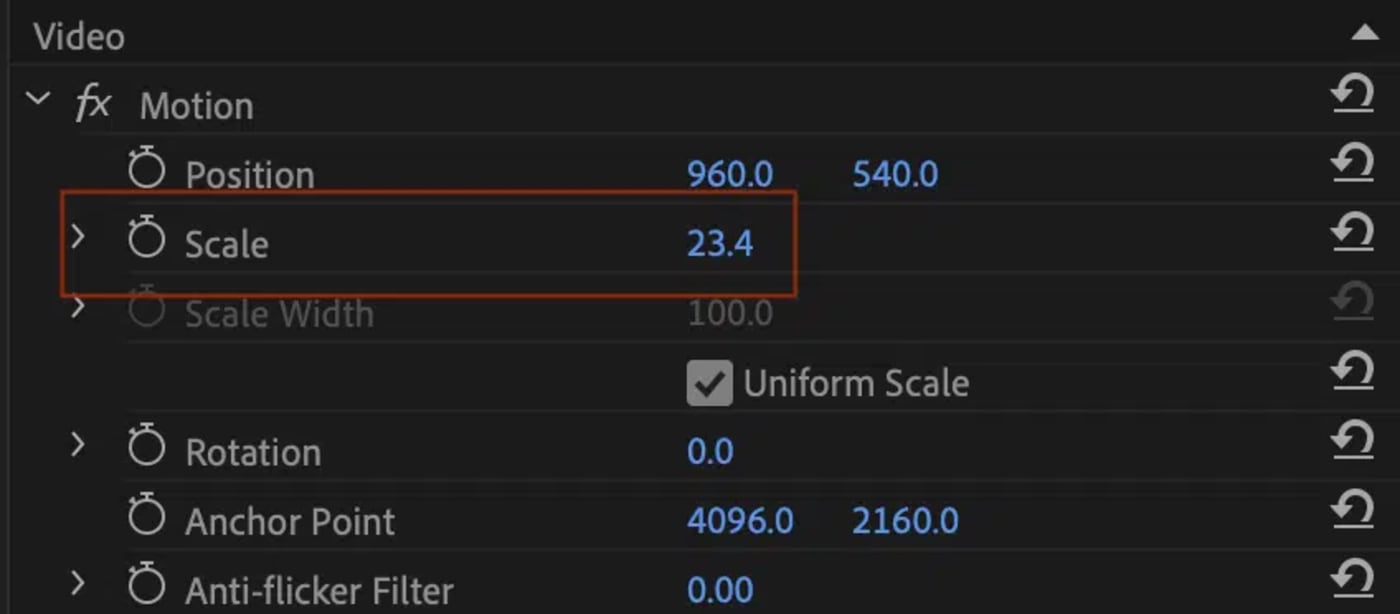Click the Anchor Point value 2160.0
The image size is (1400, 614).
coord(905,520)
